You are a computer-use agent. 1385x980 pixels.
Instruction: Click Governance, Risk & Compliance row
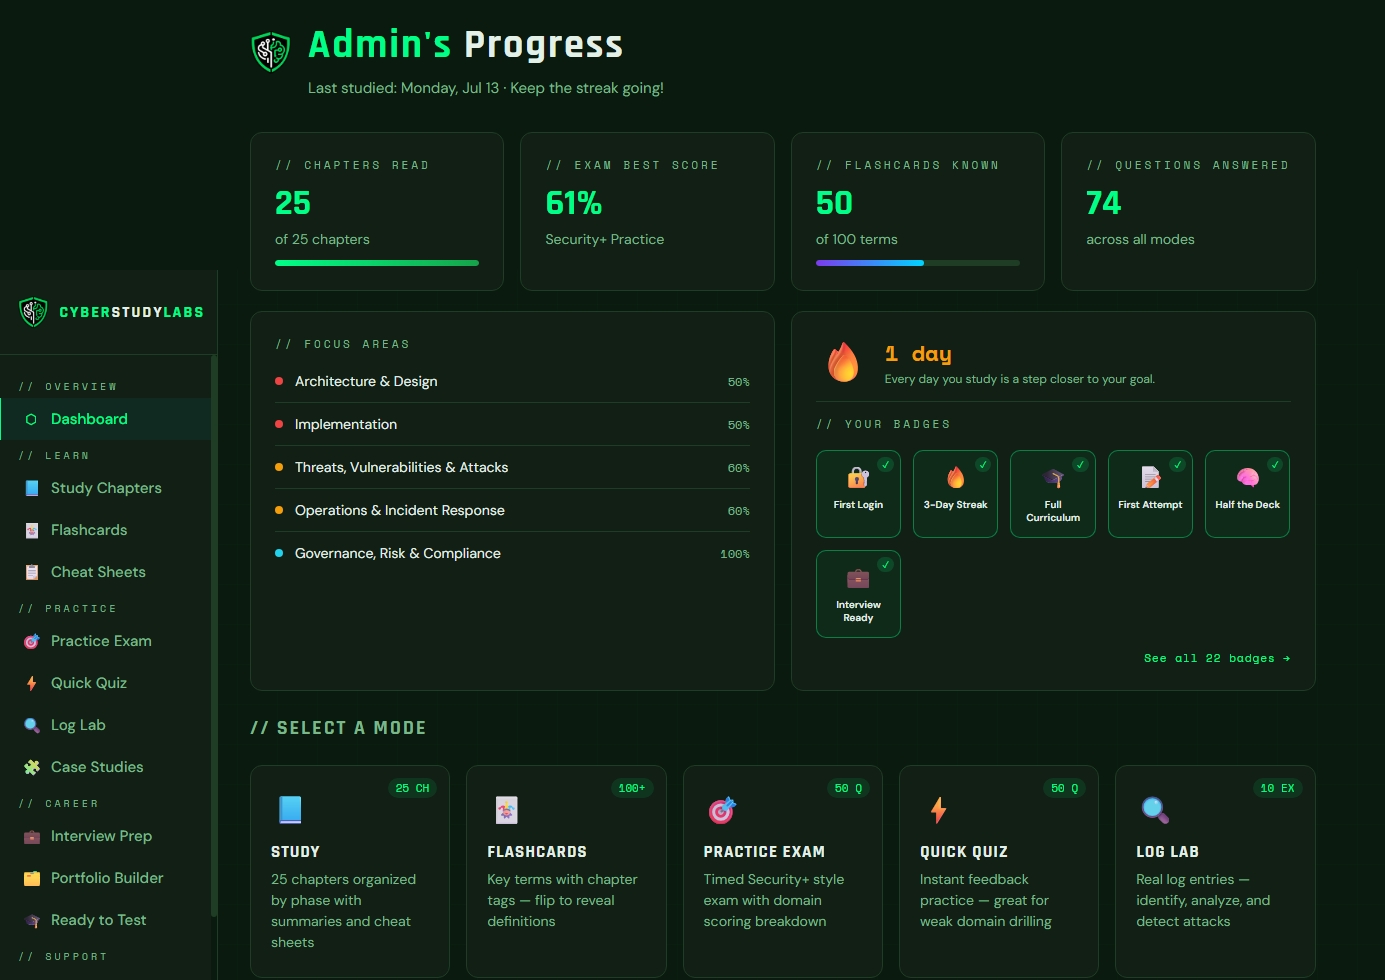point(512,553)
